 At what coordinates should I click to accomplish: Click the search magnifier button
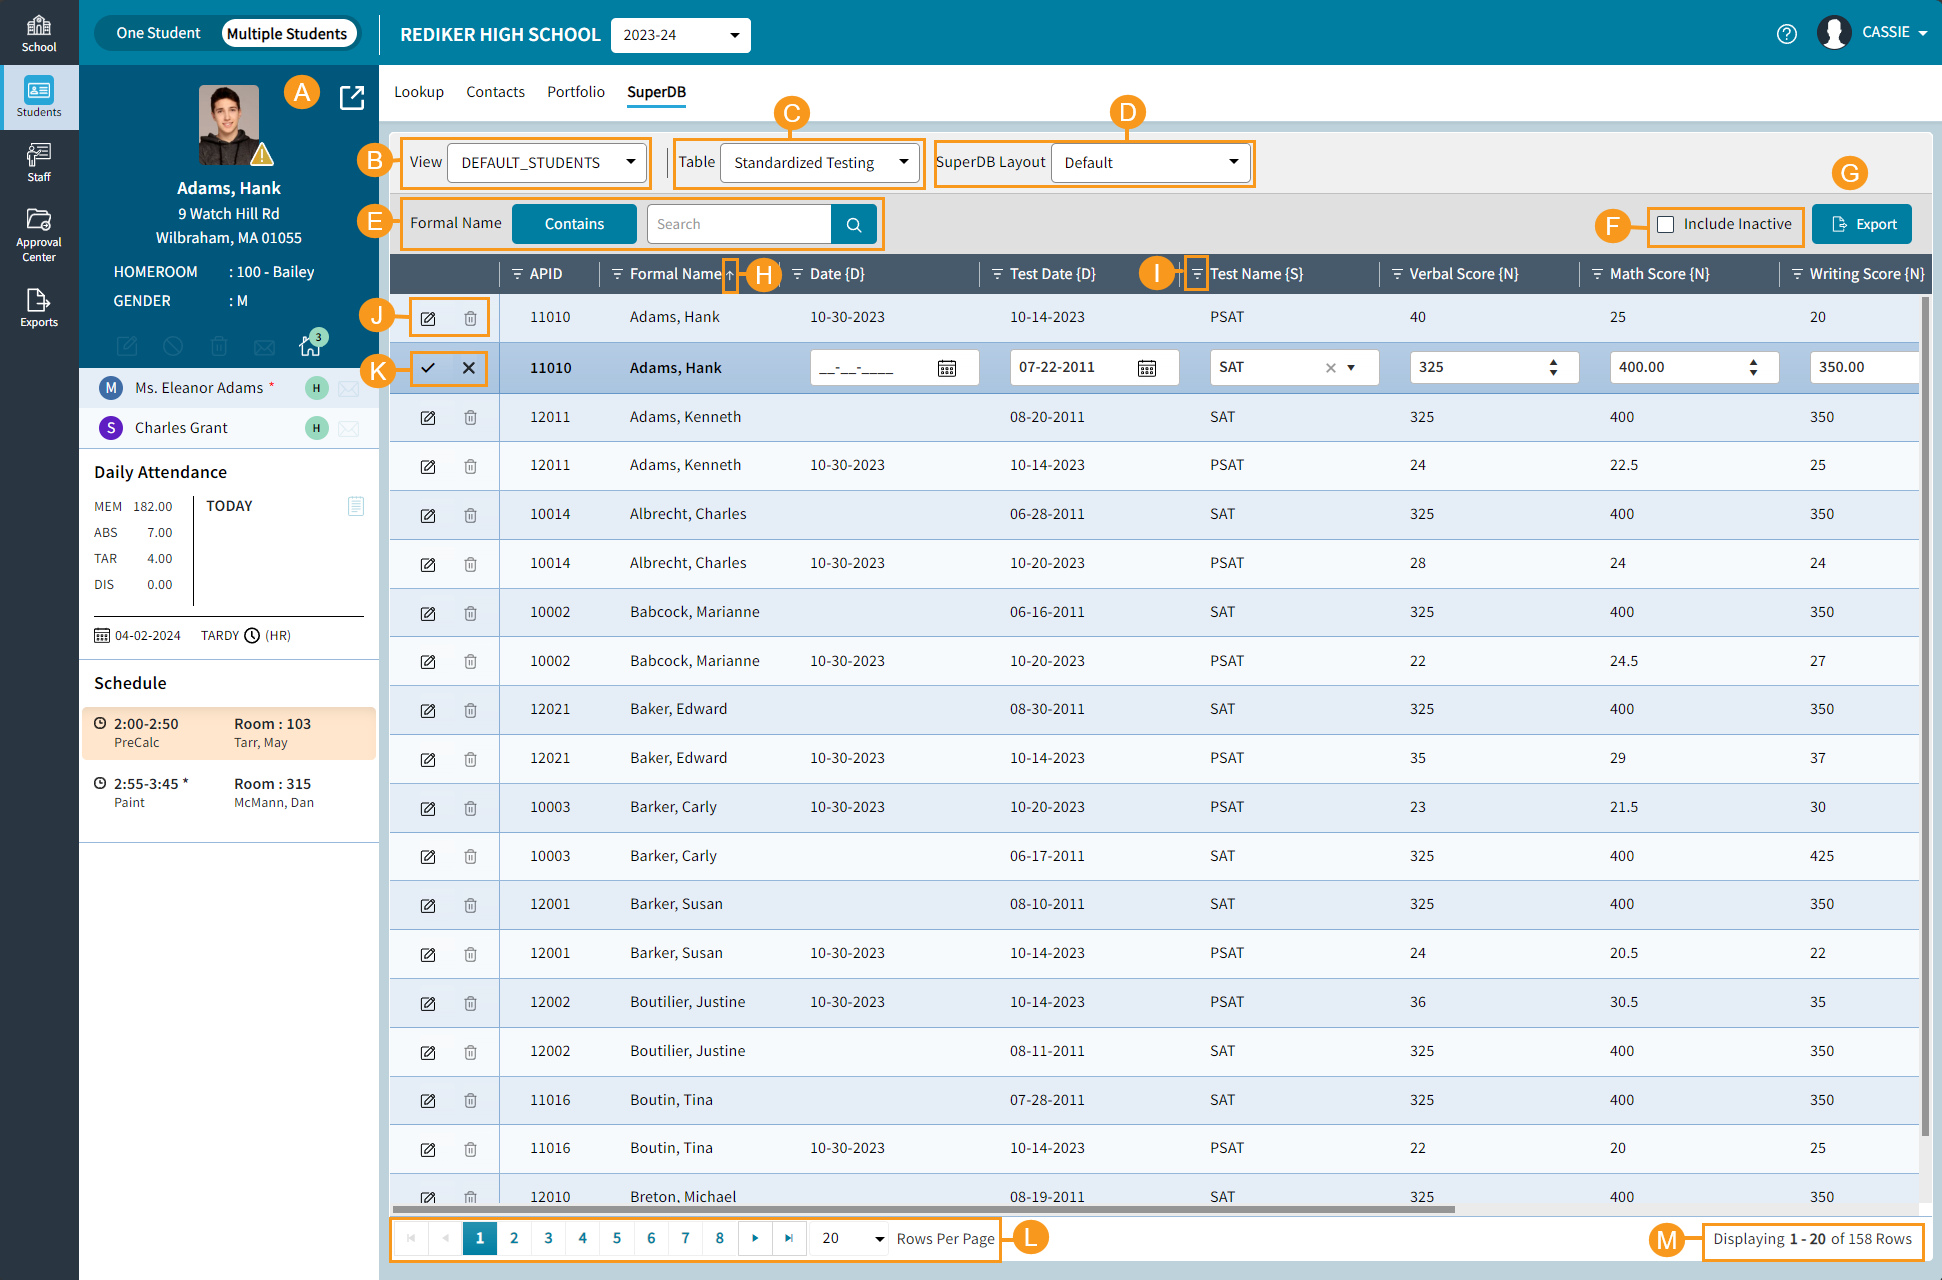pyautogui.click(x=853, y=224)
